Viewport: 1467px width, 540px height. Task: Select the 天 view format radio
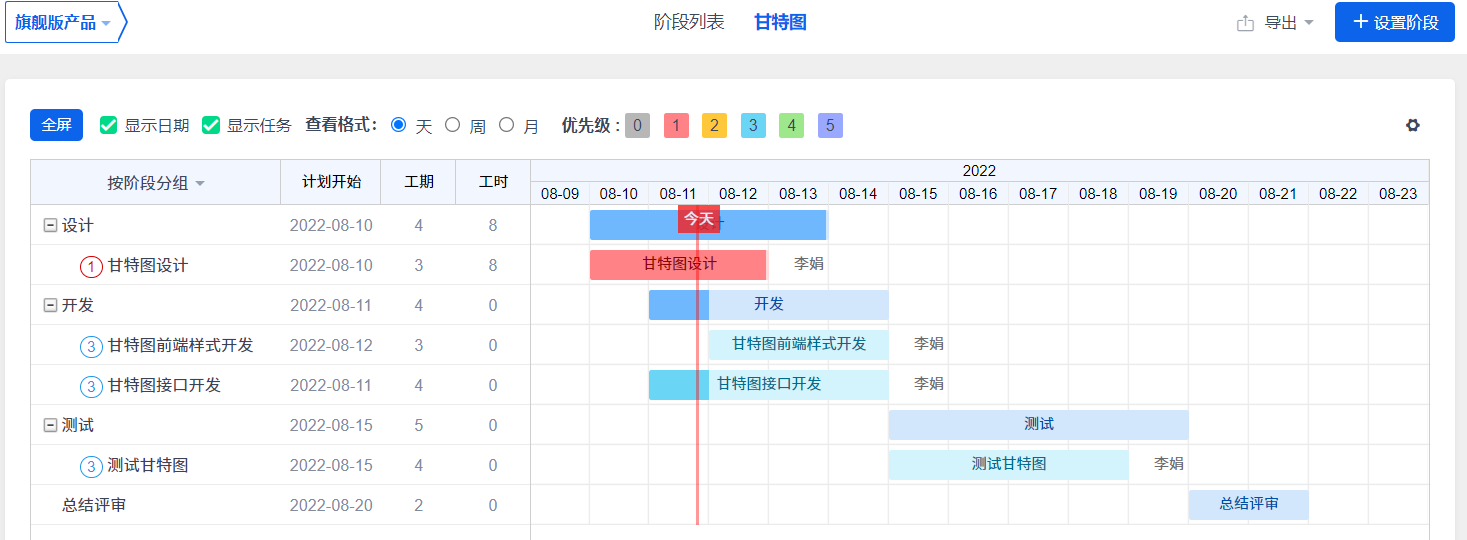399,125
